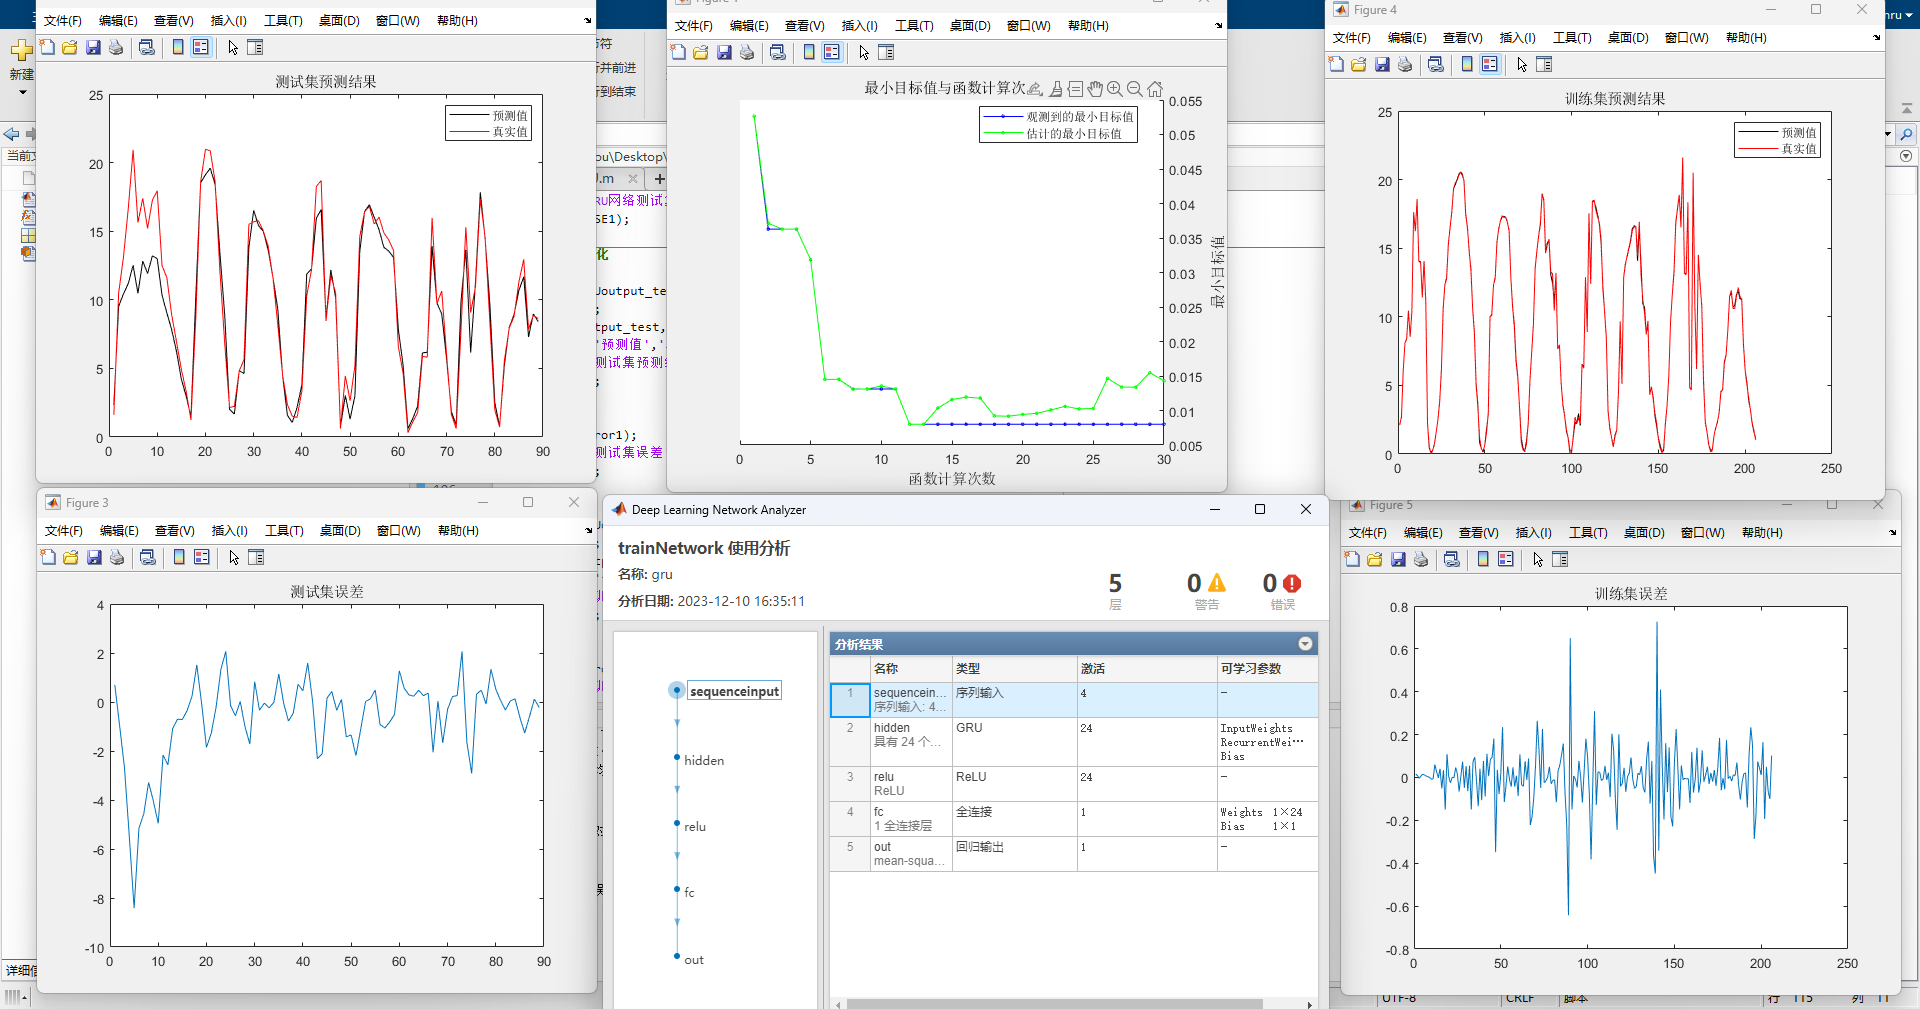Restore view with home icon on 最小目标值 plot

coord(1155,89)
